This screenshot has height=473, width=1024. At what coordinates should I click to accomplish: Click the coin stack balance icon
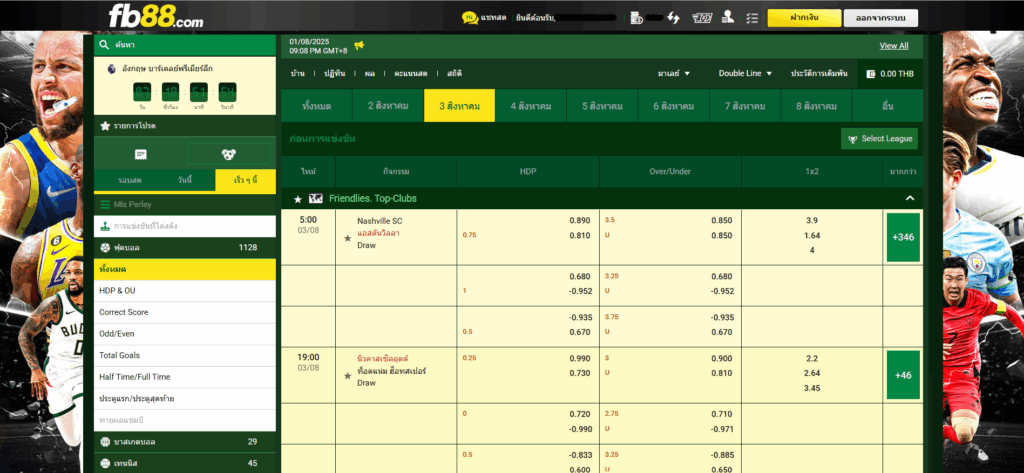[637, 18]
